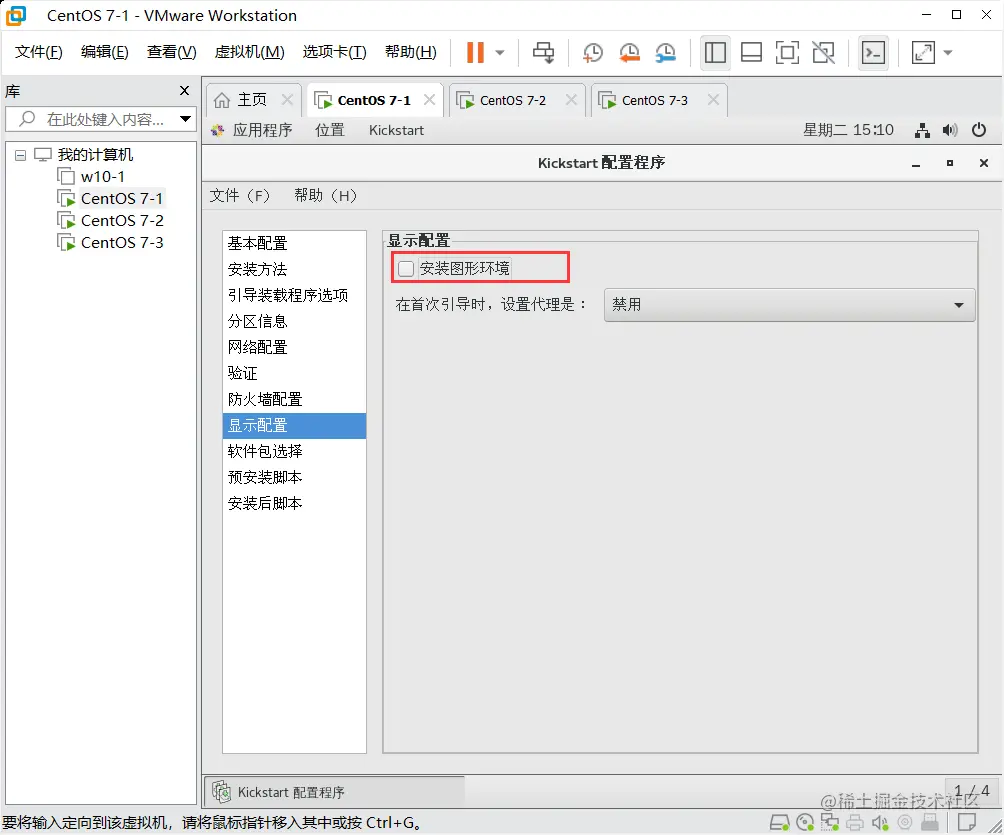This screenshot has height=835, width=1004.
Task: Click the guest network status icon
Action: coord(922,131)
